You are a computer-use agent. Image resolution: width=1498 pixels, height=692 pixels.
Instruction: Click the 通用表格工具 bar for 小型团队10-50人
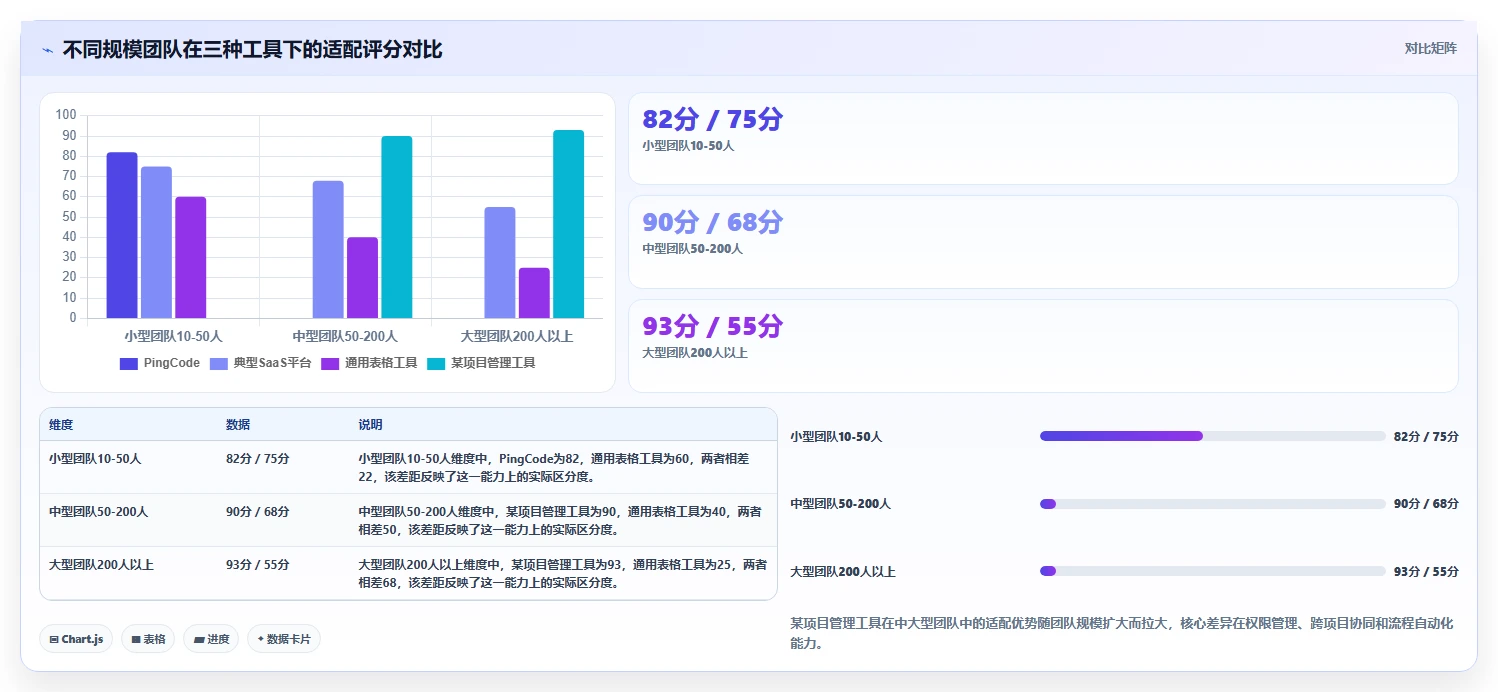191,257
